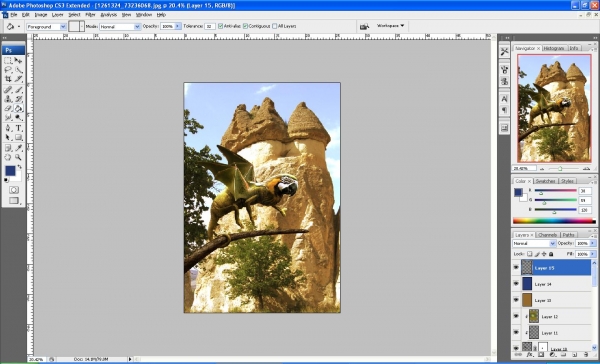Toggle the Contiguous checkbox
The width and height of the screenshot is (600, 364).
245,26
